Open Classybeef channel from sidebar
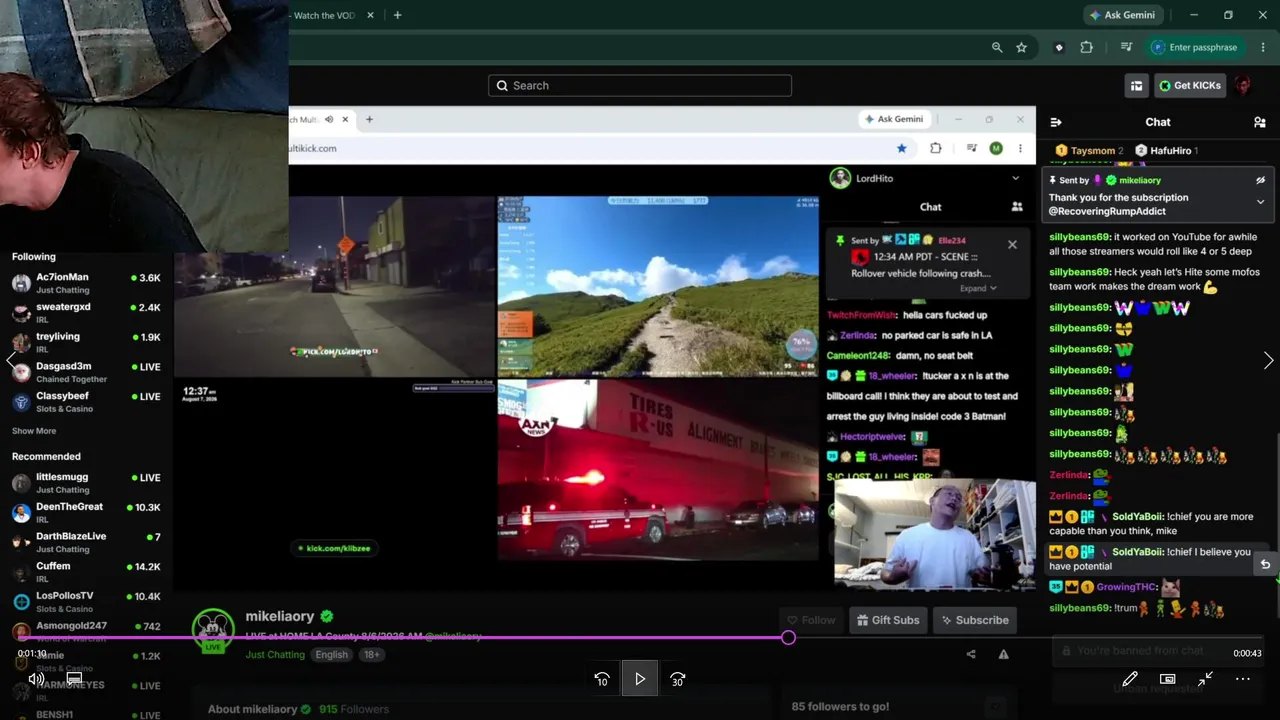The width and height of the screenshot is (1280, 720). click(x=86, y=402)
